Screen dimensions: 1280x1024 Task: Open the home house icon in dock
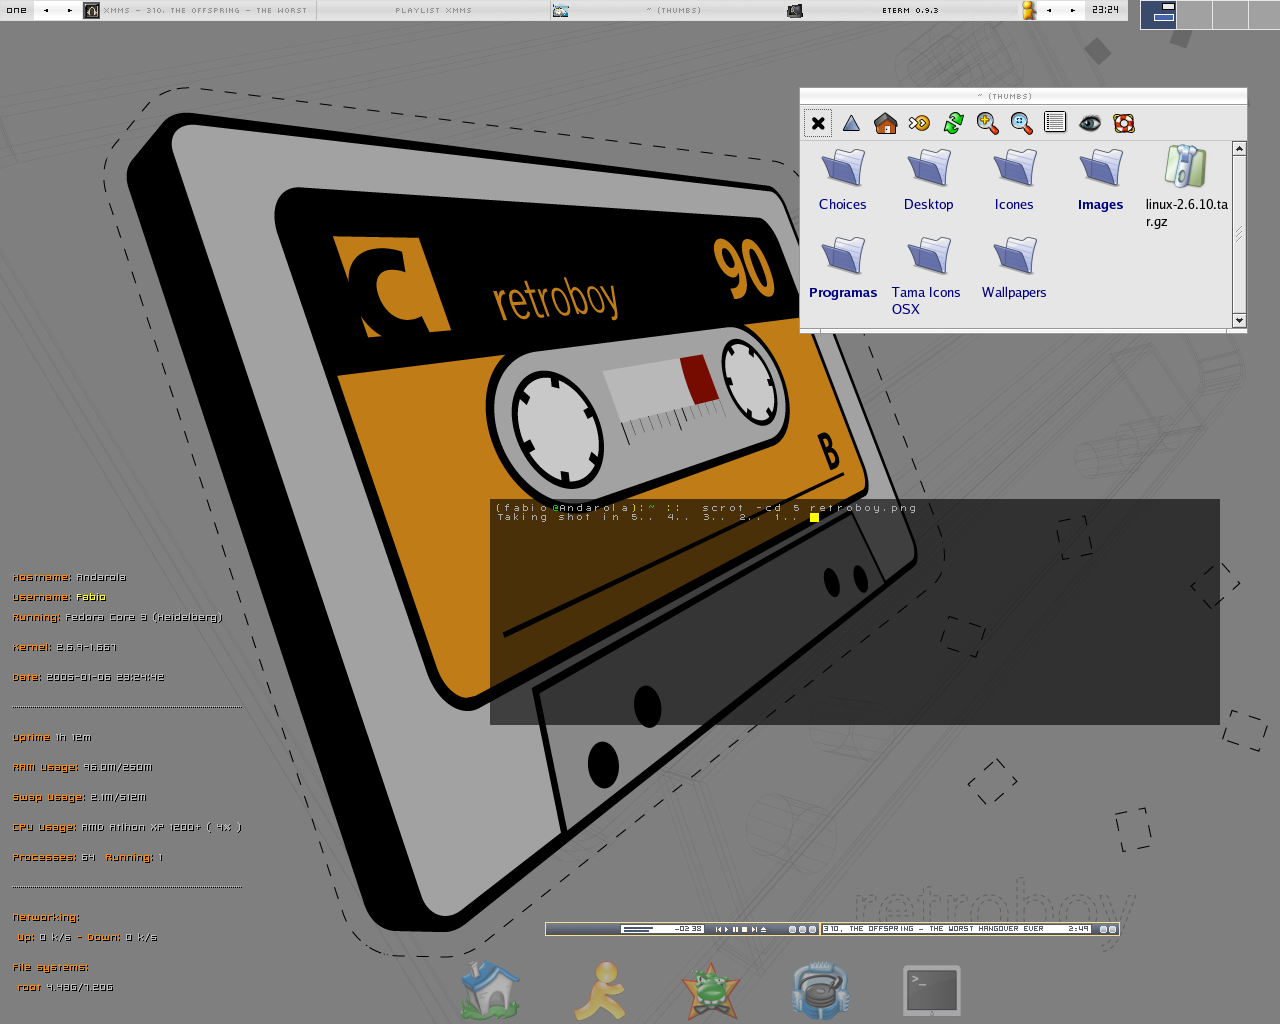[490, 990]
